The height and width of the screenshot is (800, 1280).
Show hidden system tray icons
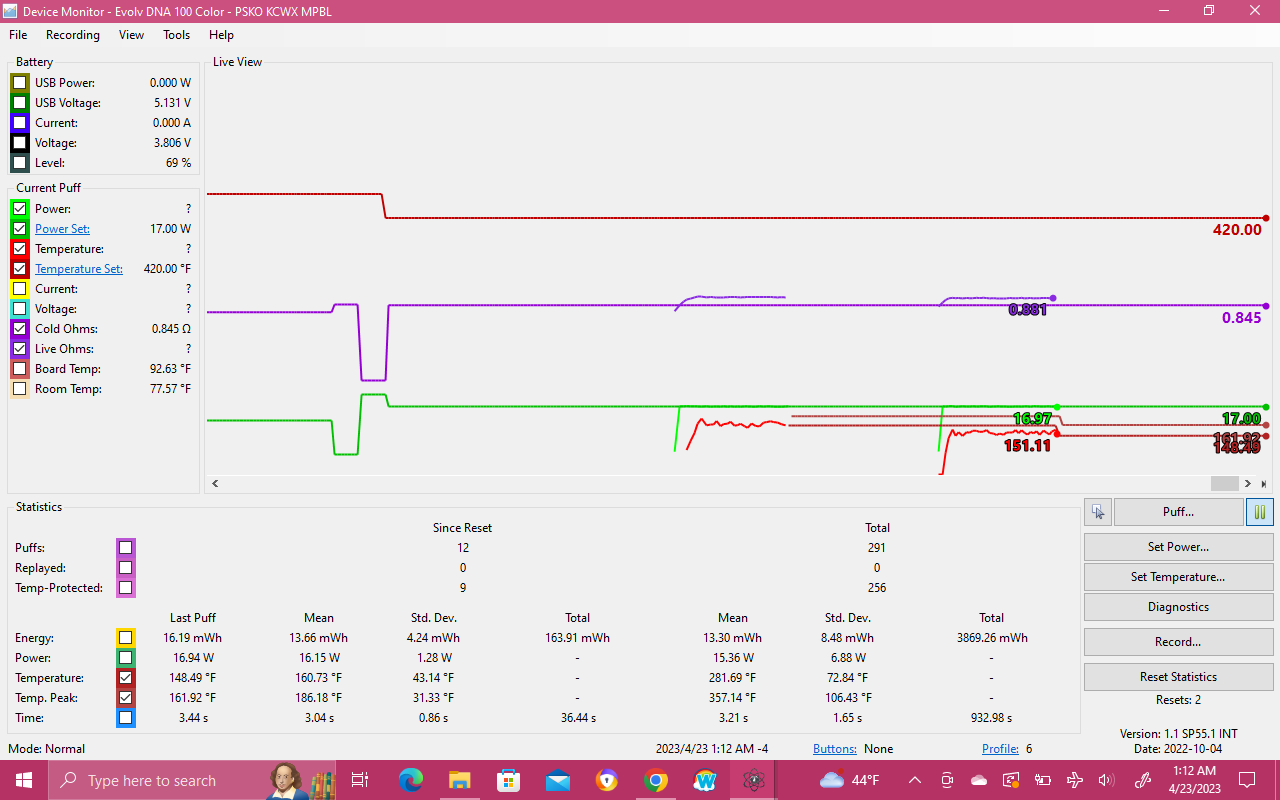pos(915,780)
